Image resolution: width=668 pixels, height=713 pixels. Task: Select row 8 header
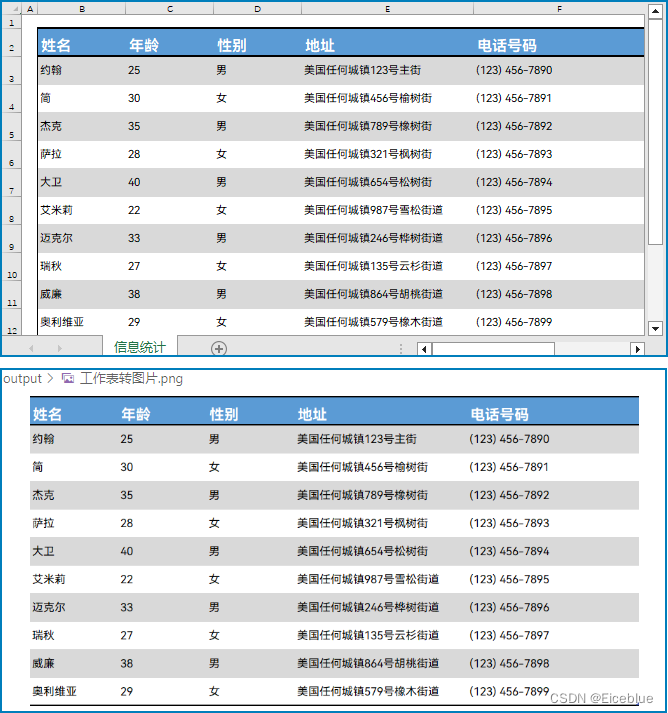pyautogui.click(x=11, y=211)
